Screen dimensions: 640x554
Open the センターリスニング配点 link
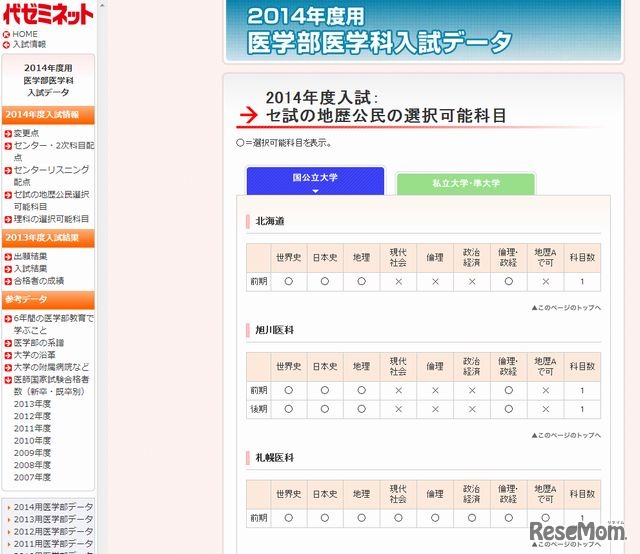point(50,176)
